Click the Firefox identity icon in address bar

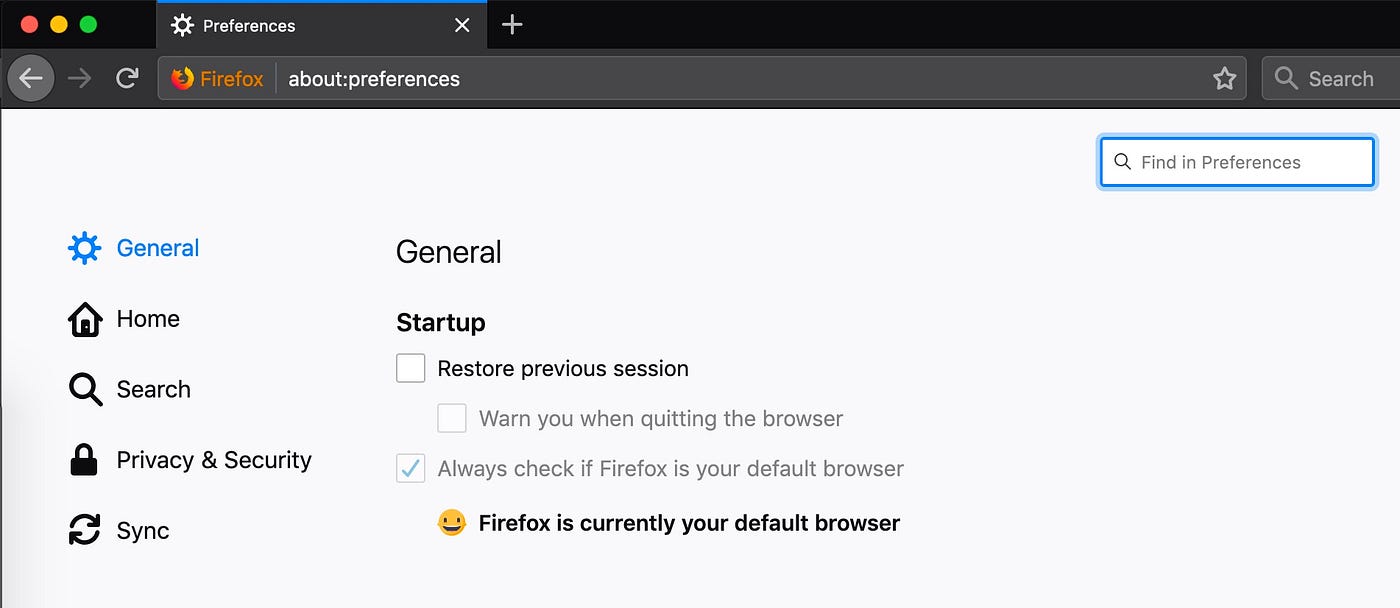point(182,79)
